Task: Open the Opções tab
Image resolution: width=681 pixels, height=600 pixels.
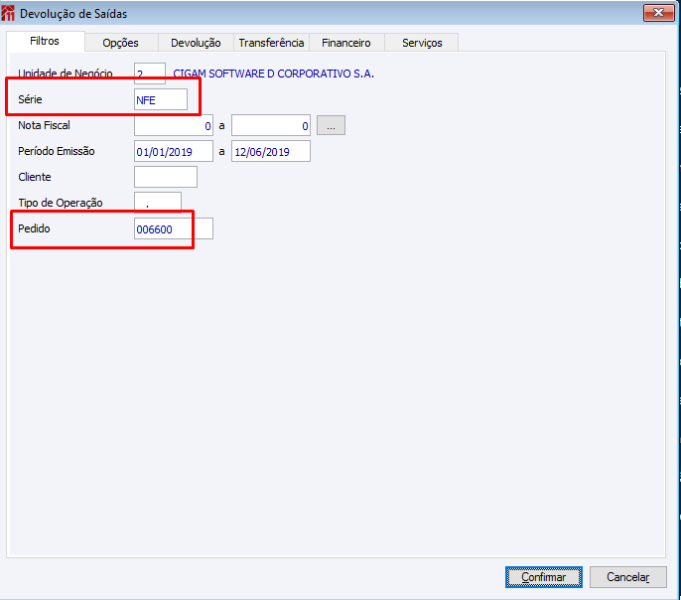Action: click(x=121, y=43)
